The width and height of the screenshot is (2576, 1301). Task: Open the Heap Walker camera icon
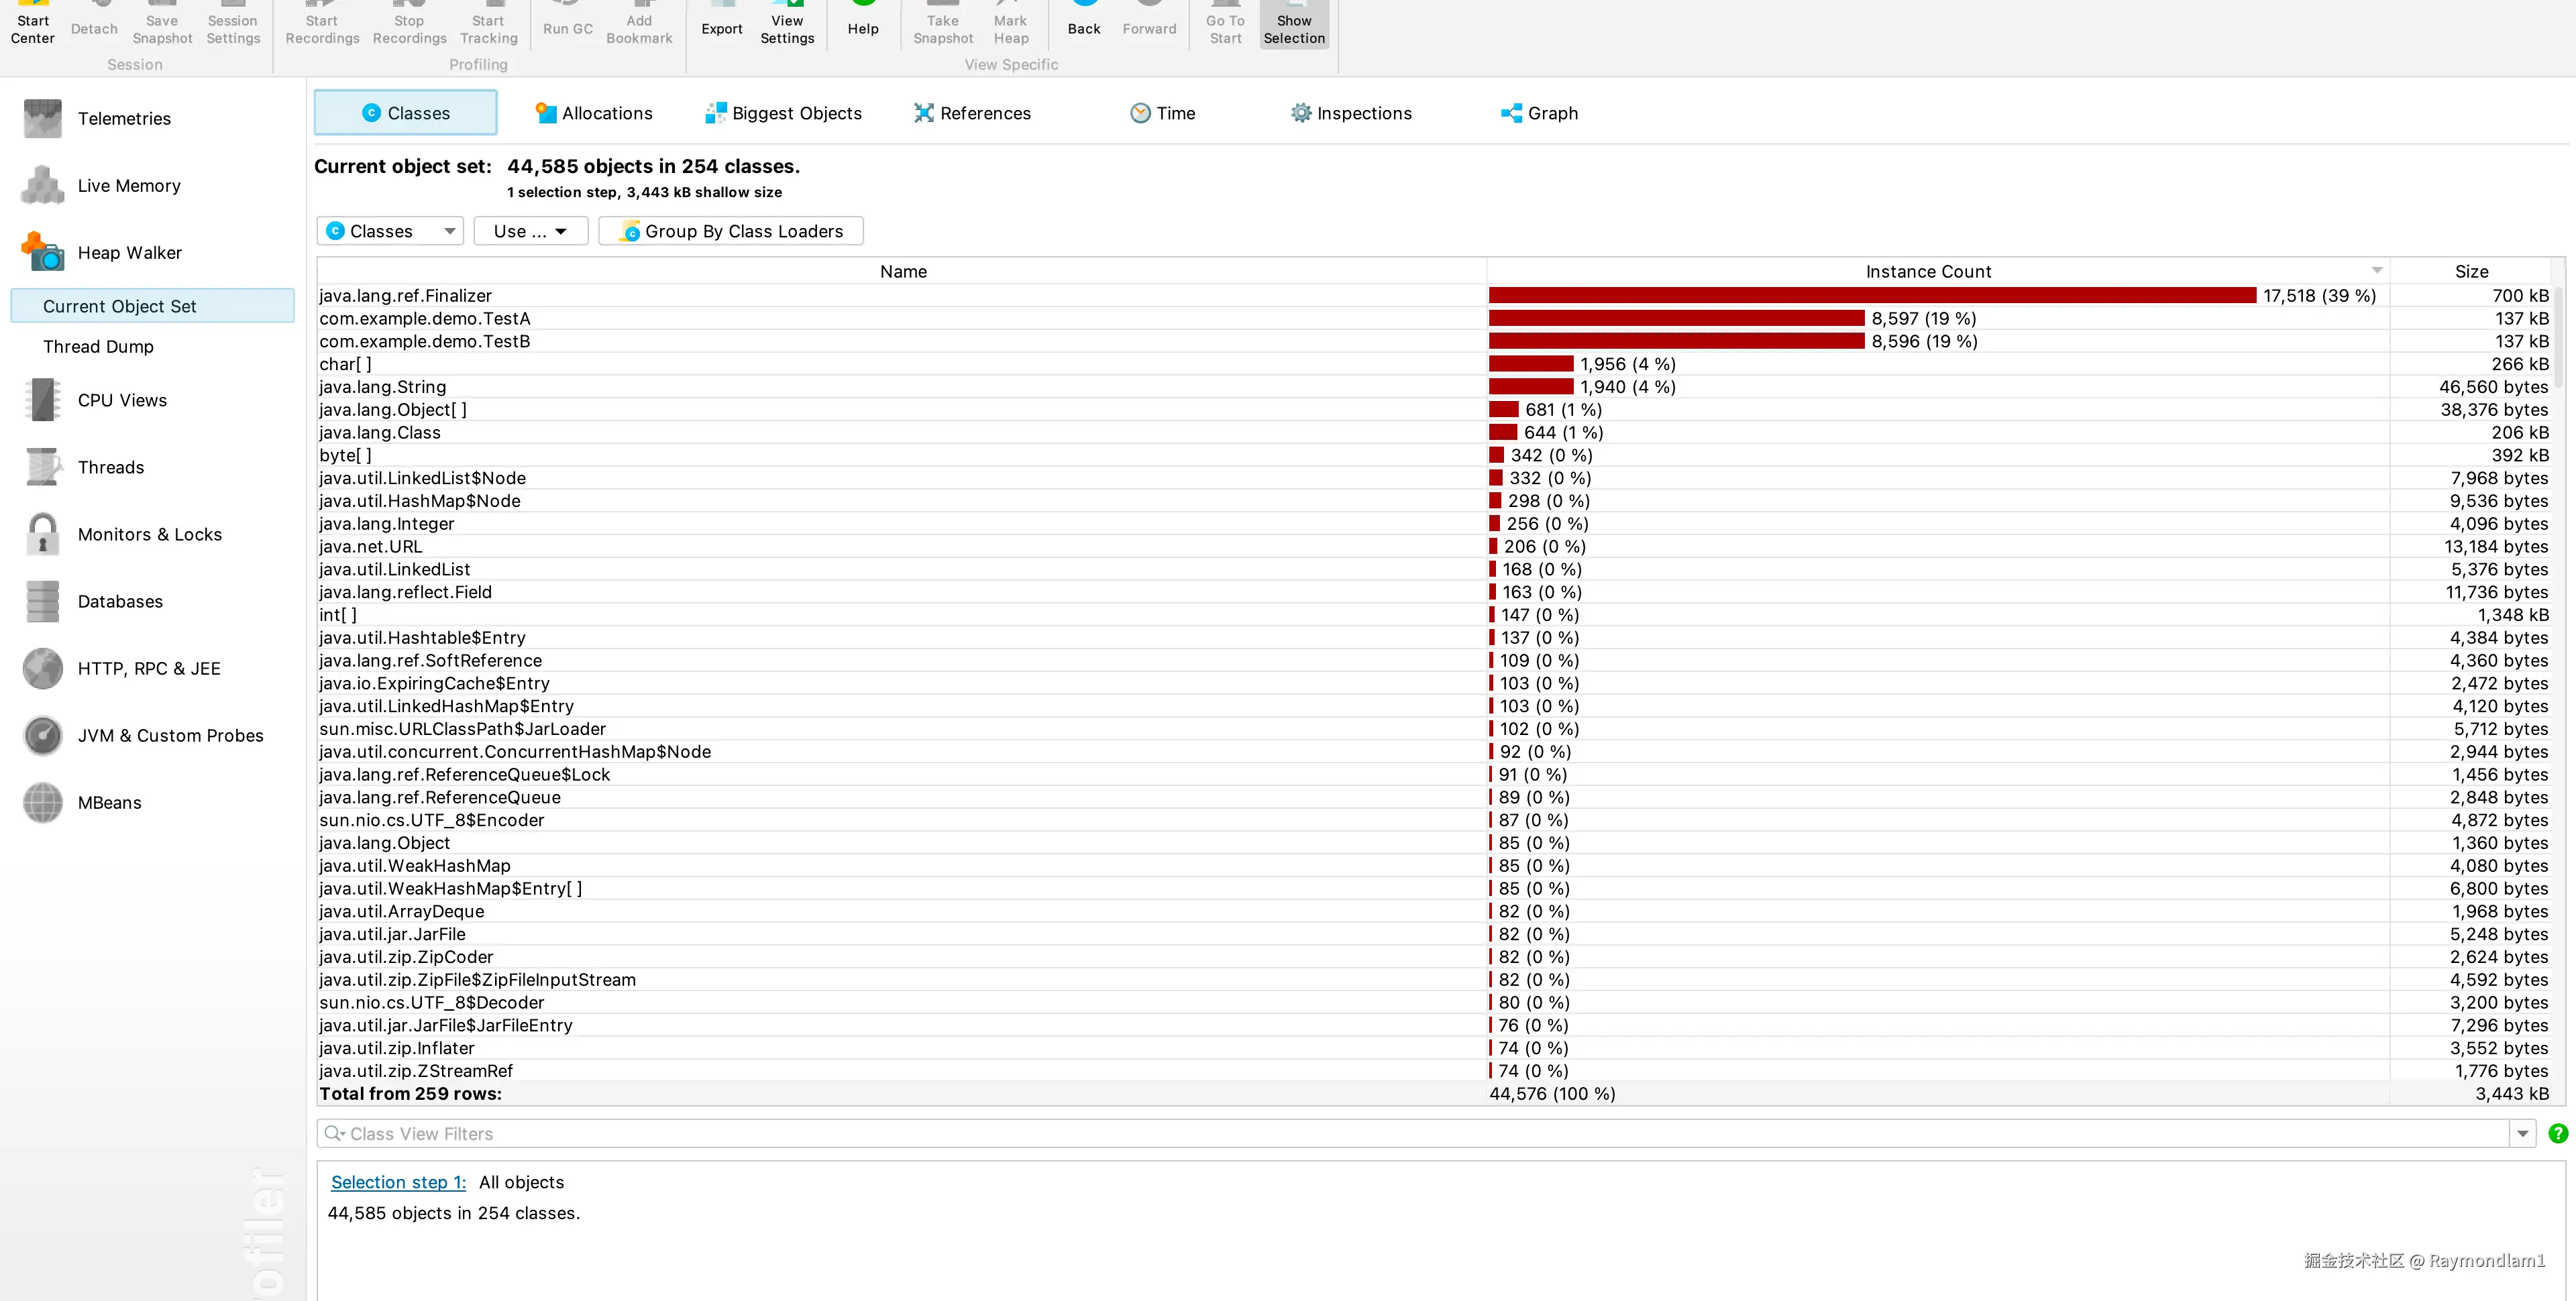[x=42, y=253]
